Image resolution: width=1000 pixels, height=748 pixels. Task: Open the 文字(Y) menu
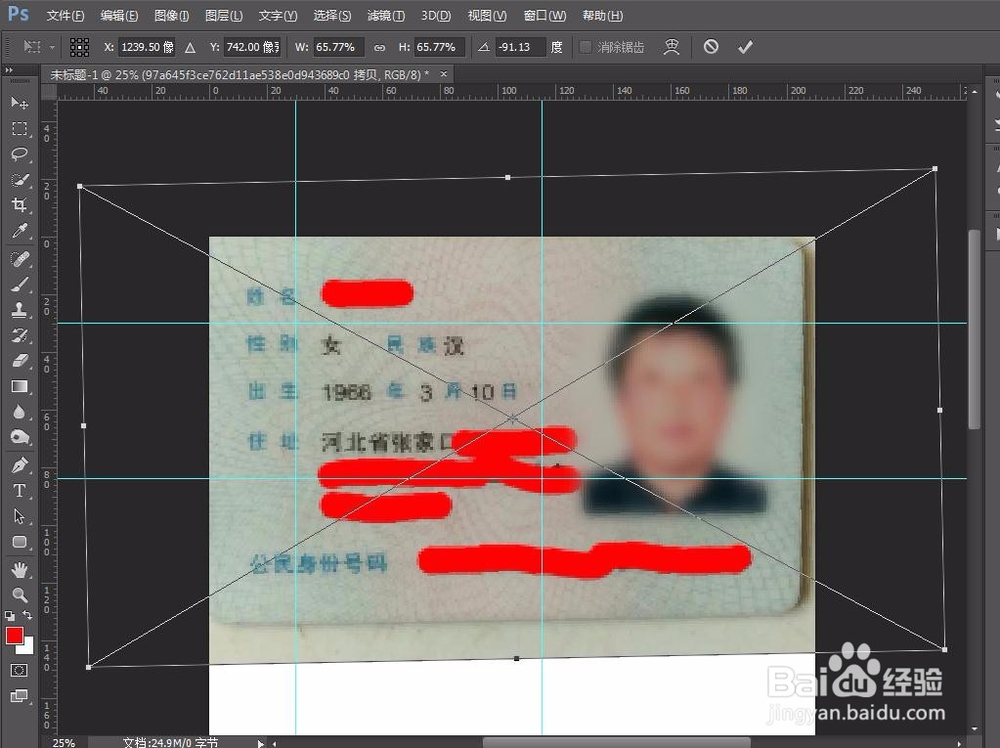[277, 15]
